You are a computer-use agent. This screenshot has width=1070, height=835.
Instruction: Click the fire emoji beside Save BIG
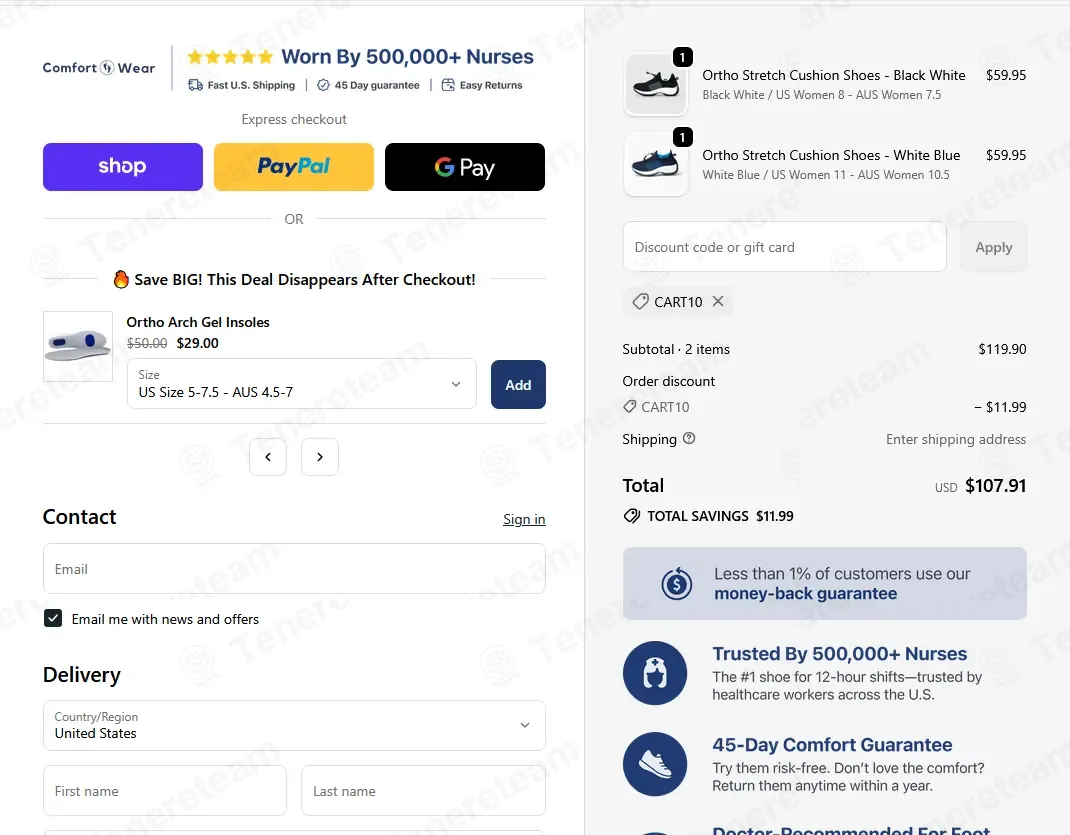click(x=121, y=279)
